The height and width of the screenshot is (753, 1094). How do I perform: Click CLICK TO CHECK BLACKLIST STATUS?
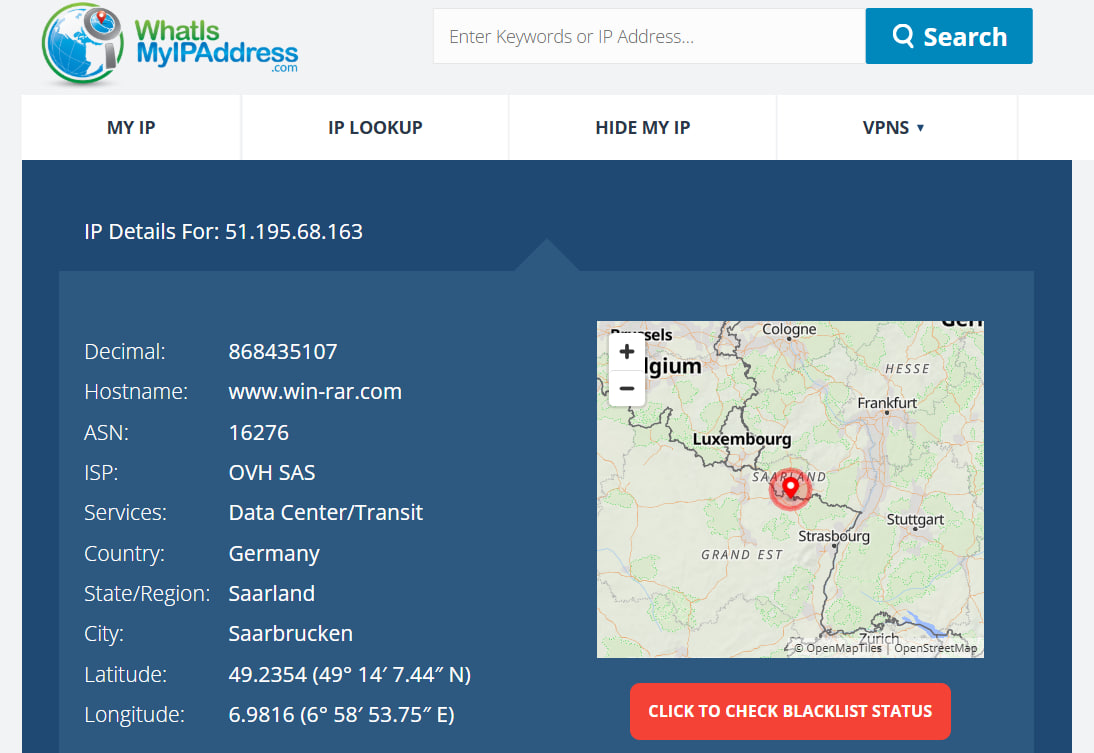pyautogui.click(x=790, y=711)
